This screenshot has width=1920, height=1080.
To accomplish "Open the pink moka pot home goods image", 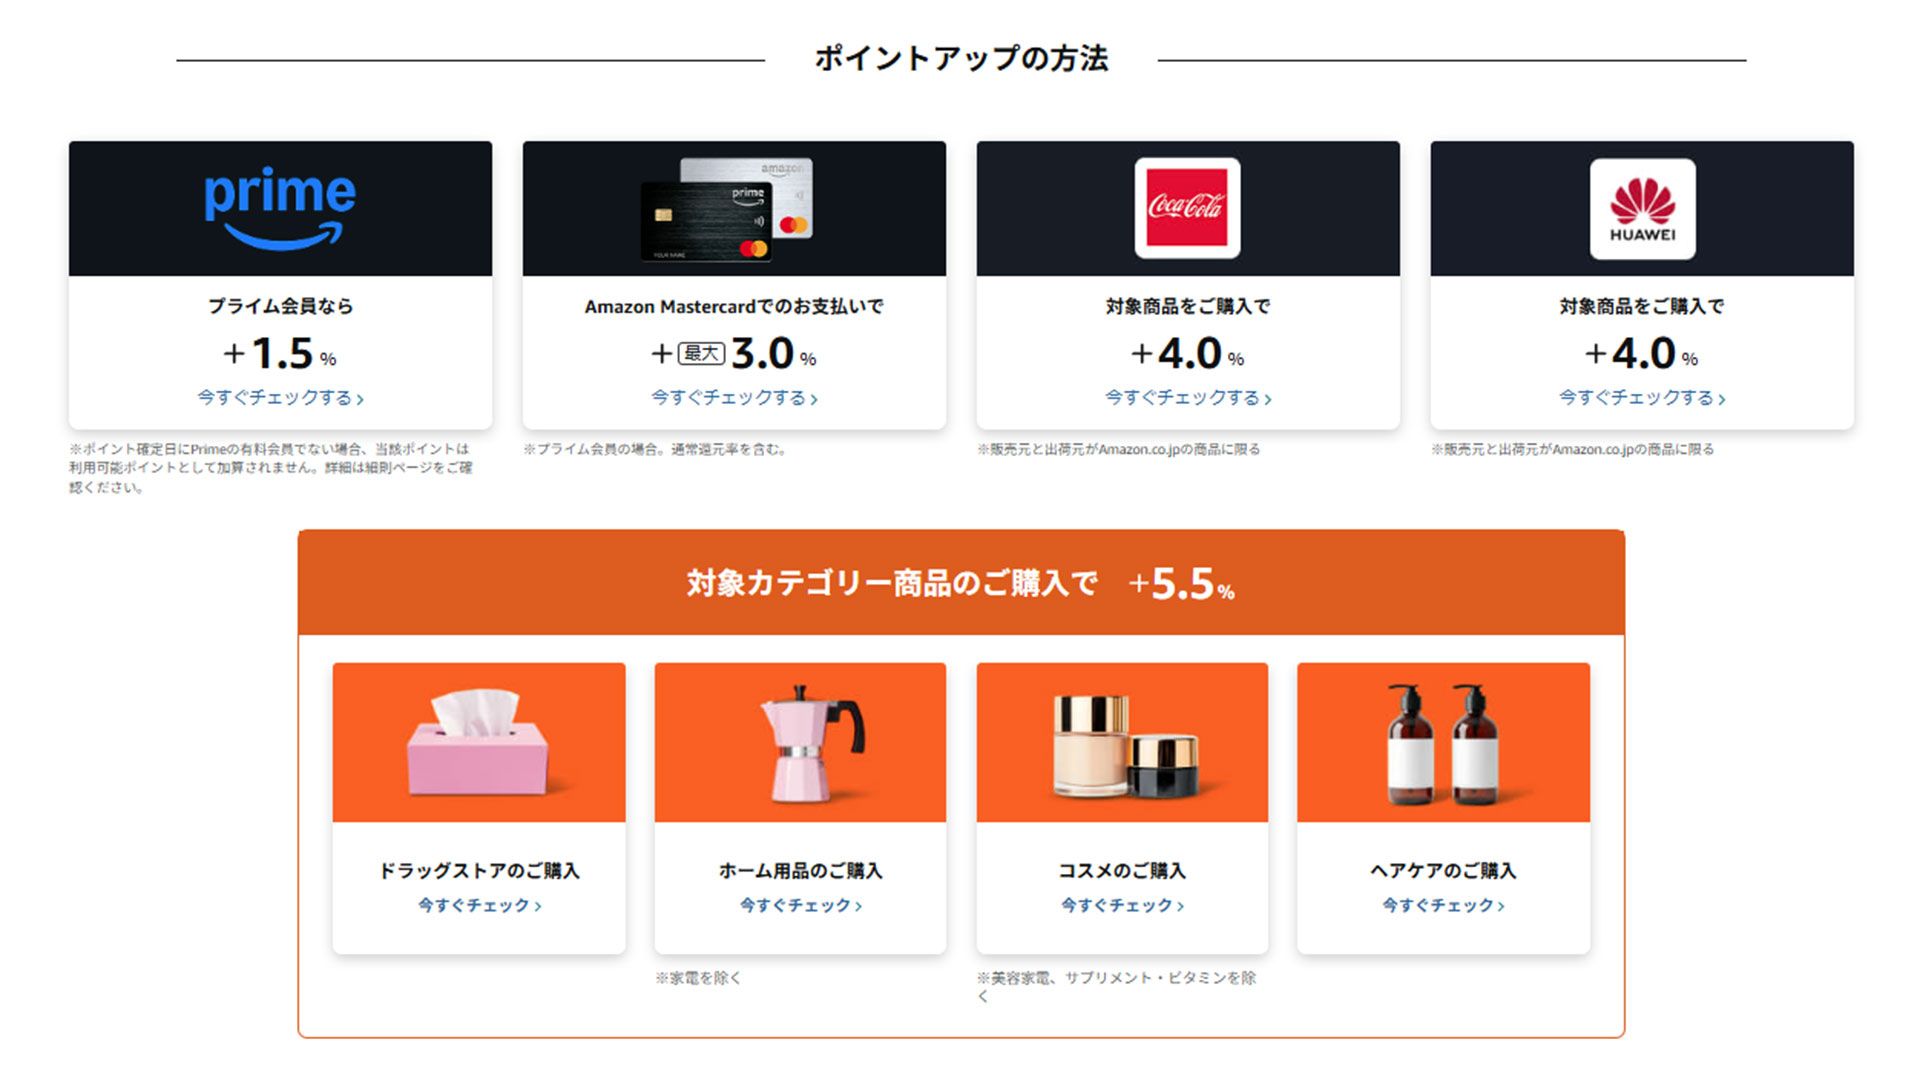I will click(800, 742).
